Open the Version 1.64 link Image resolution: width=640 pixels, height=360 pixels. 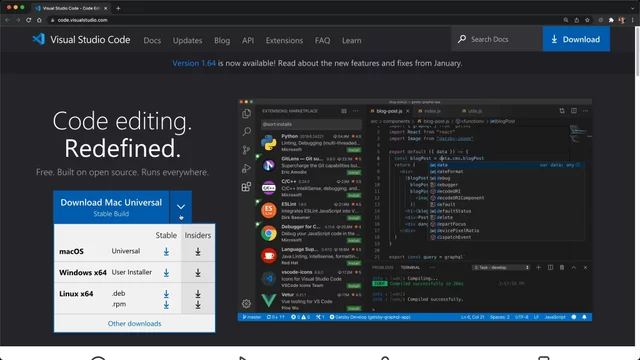tap(194, 63)
